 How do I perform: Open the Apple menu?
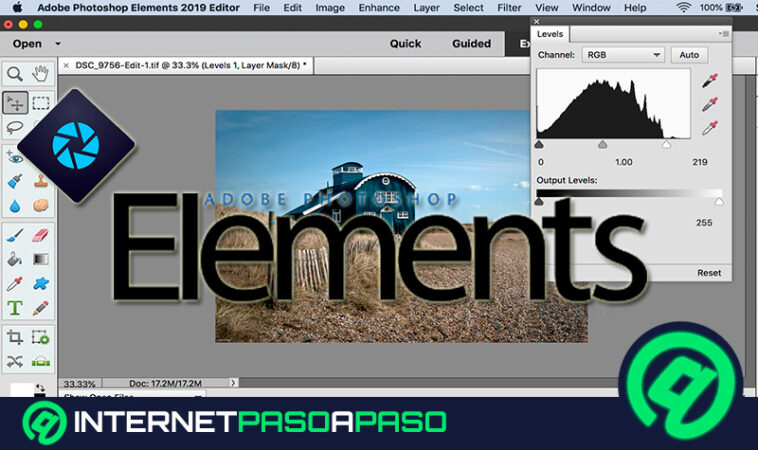click(x=17, y=7)
